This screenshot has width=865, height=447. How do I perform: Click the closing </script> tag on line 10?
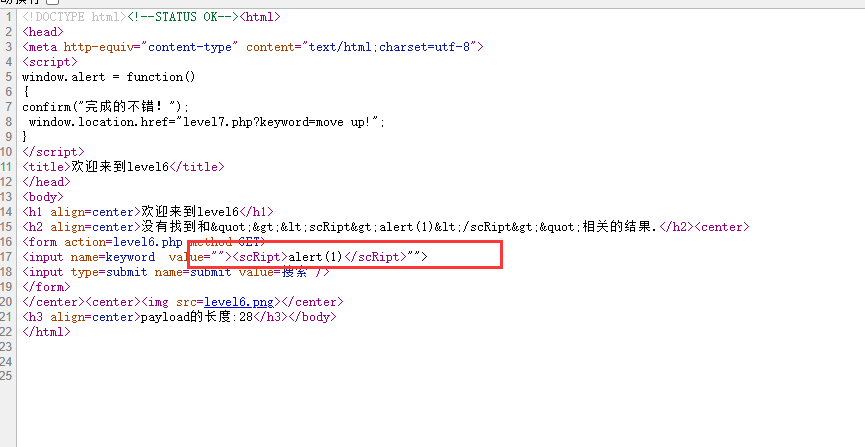pyautogui.click(x=54, y=152)
